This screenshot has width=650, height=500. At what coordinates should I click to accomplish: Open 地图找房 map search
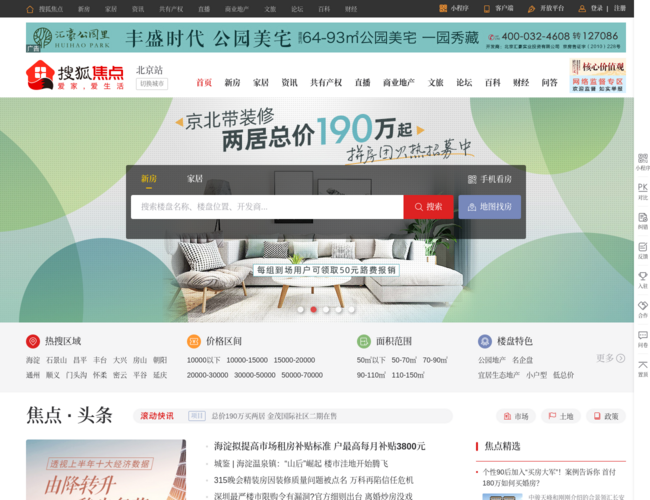pyautogui.click(x=490, y=207)
